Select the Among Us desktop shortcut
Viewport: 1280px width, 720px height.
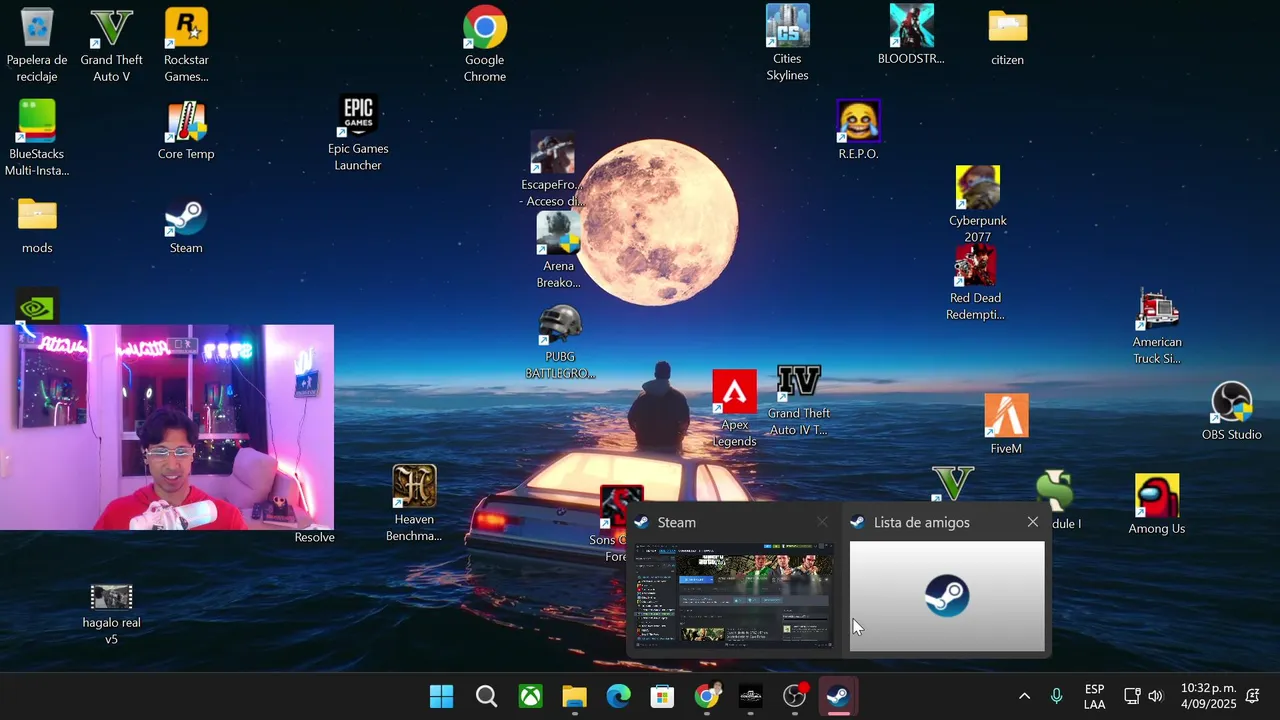[x=1157, y=505]
